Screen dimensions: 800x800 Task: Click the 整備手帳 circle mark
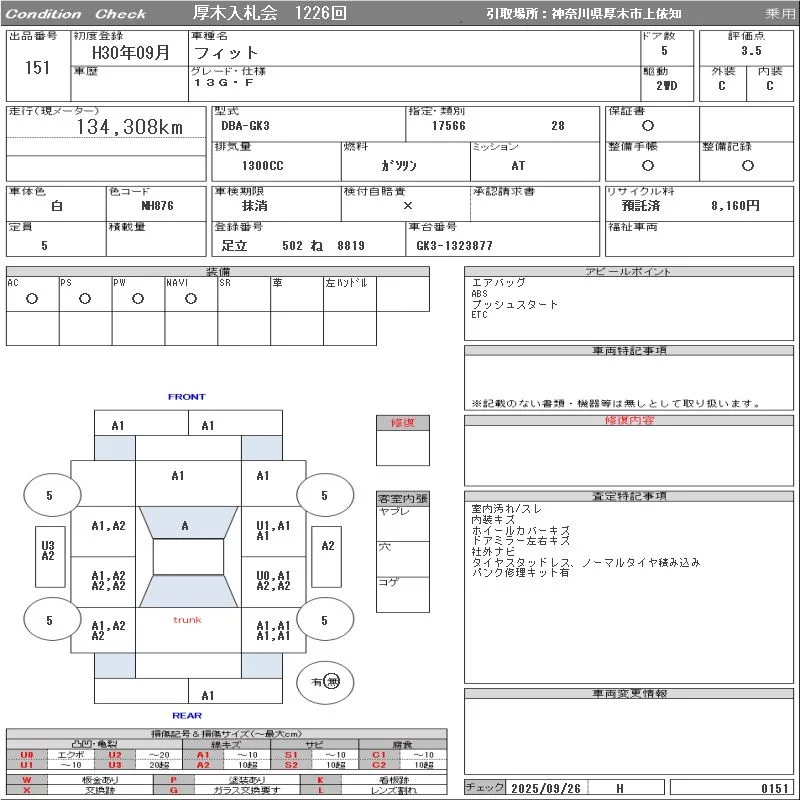(x=648, y=165)
